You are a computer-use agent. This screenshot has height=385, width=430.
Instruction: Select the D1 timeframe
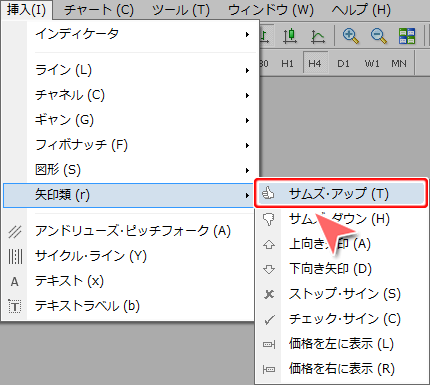343,63
